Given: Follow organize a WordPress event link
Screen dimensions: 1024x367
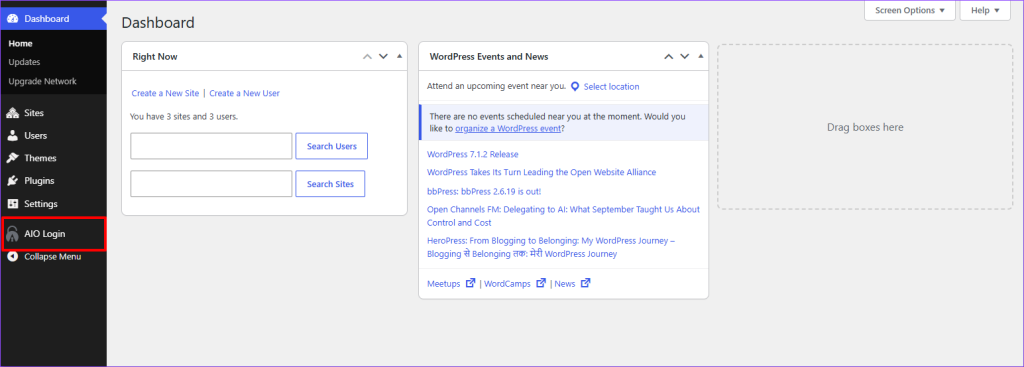Looking at the screenshot, I should 508,129.
